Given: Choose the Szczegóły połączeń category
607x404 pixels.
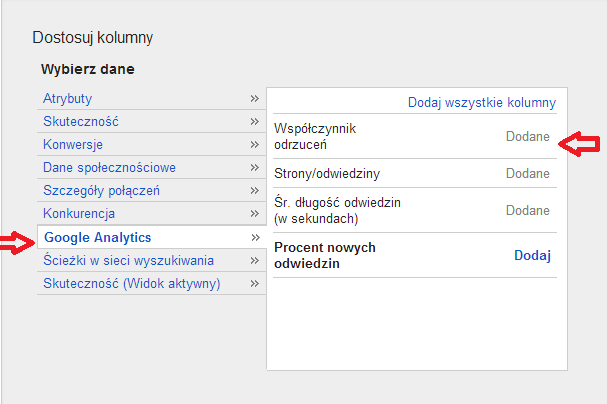Looking at the screenshot, I should 102,190.
